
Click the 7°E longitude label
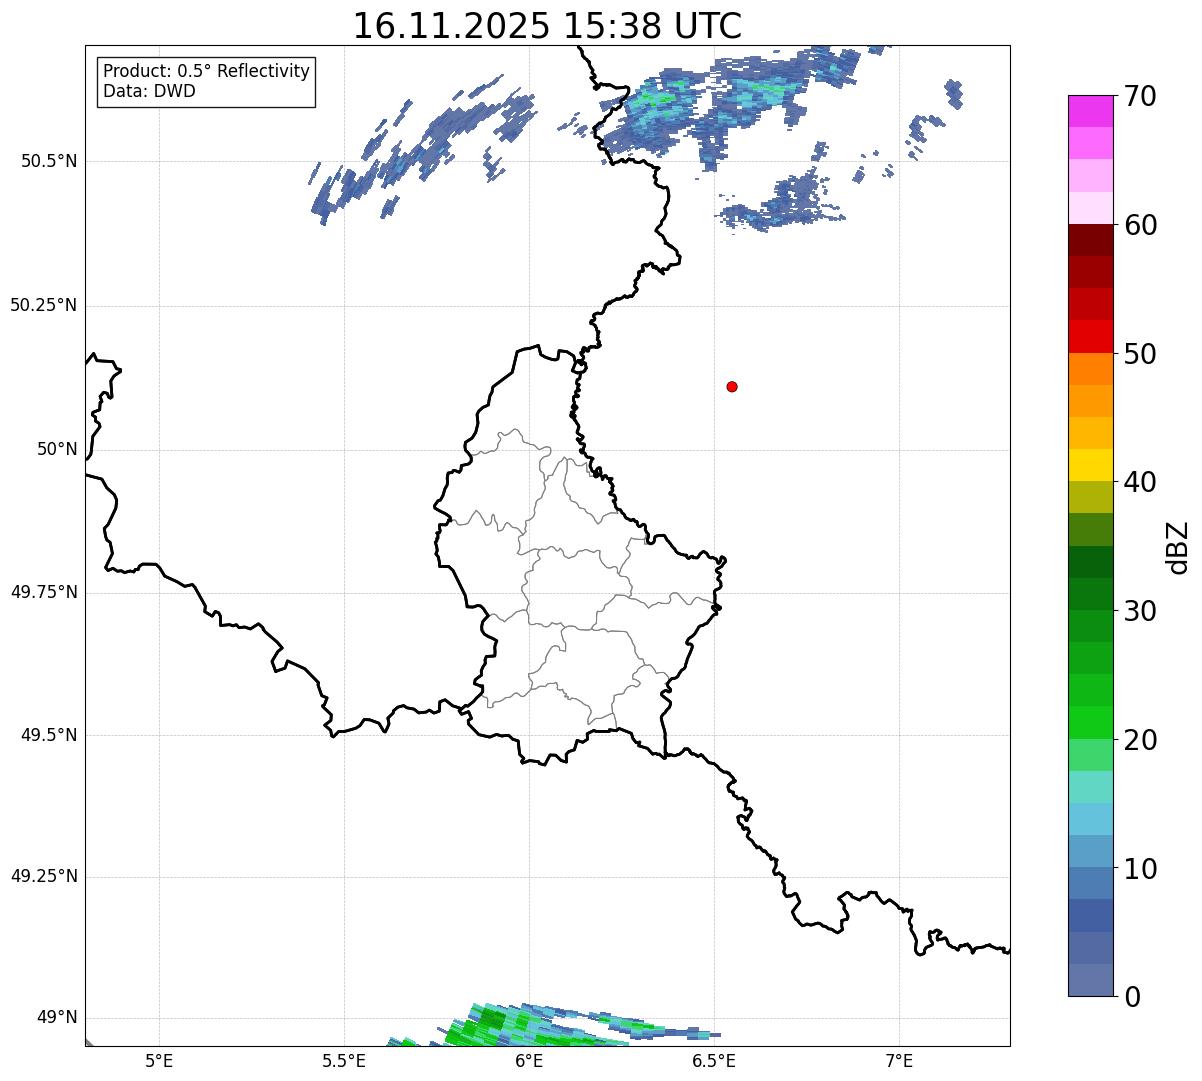tap(899, 1060)
